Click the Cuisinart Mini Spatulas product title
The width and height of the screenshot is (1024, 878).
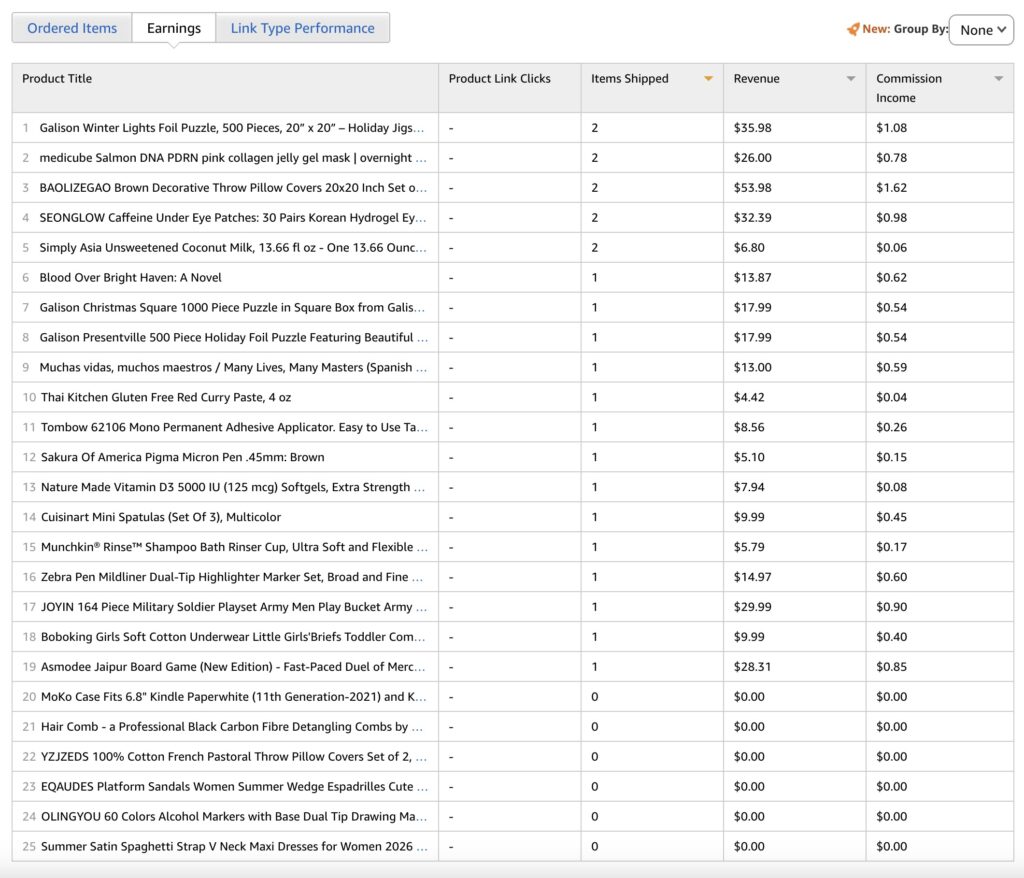pos(161,518)
